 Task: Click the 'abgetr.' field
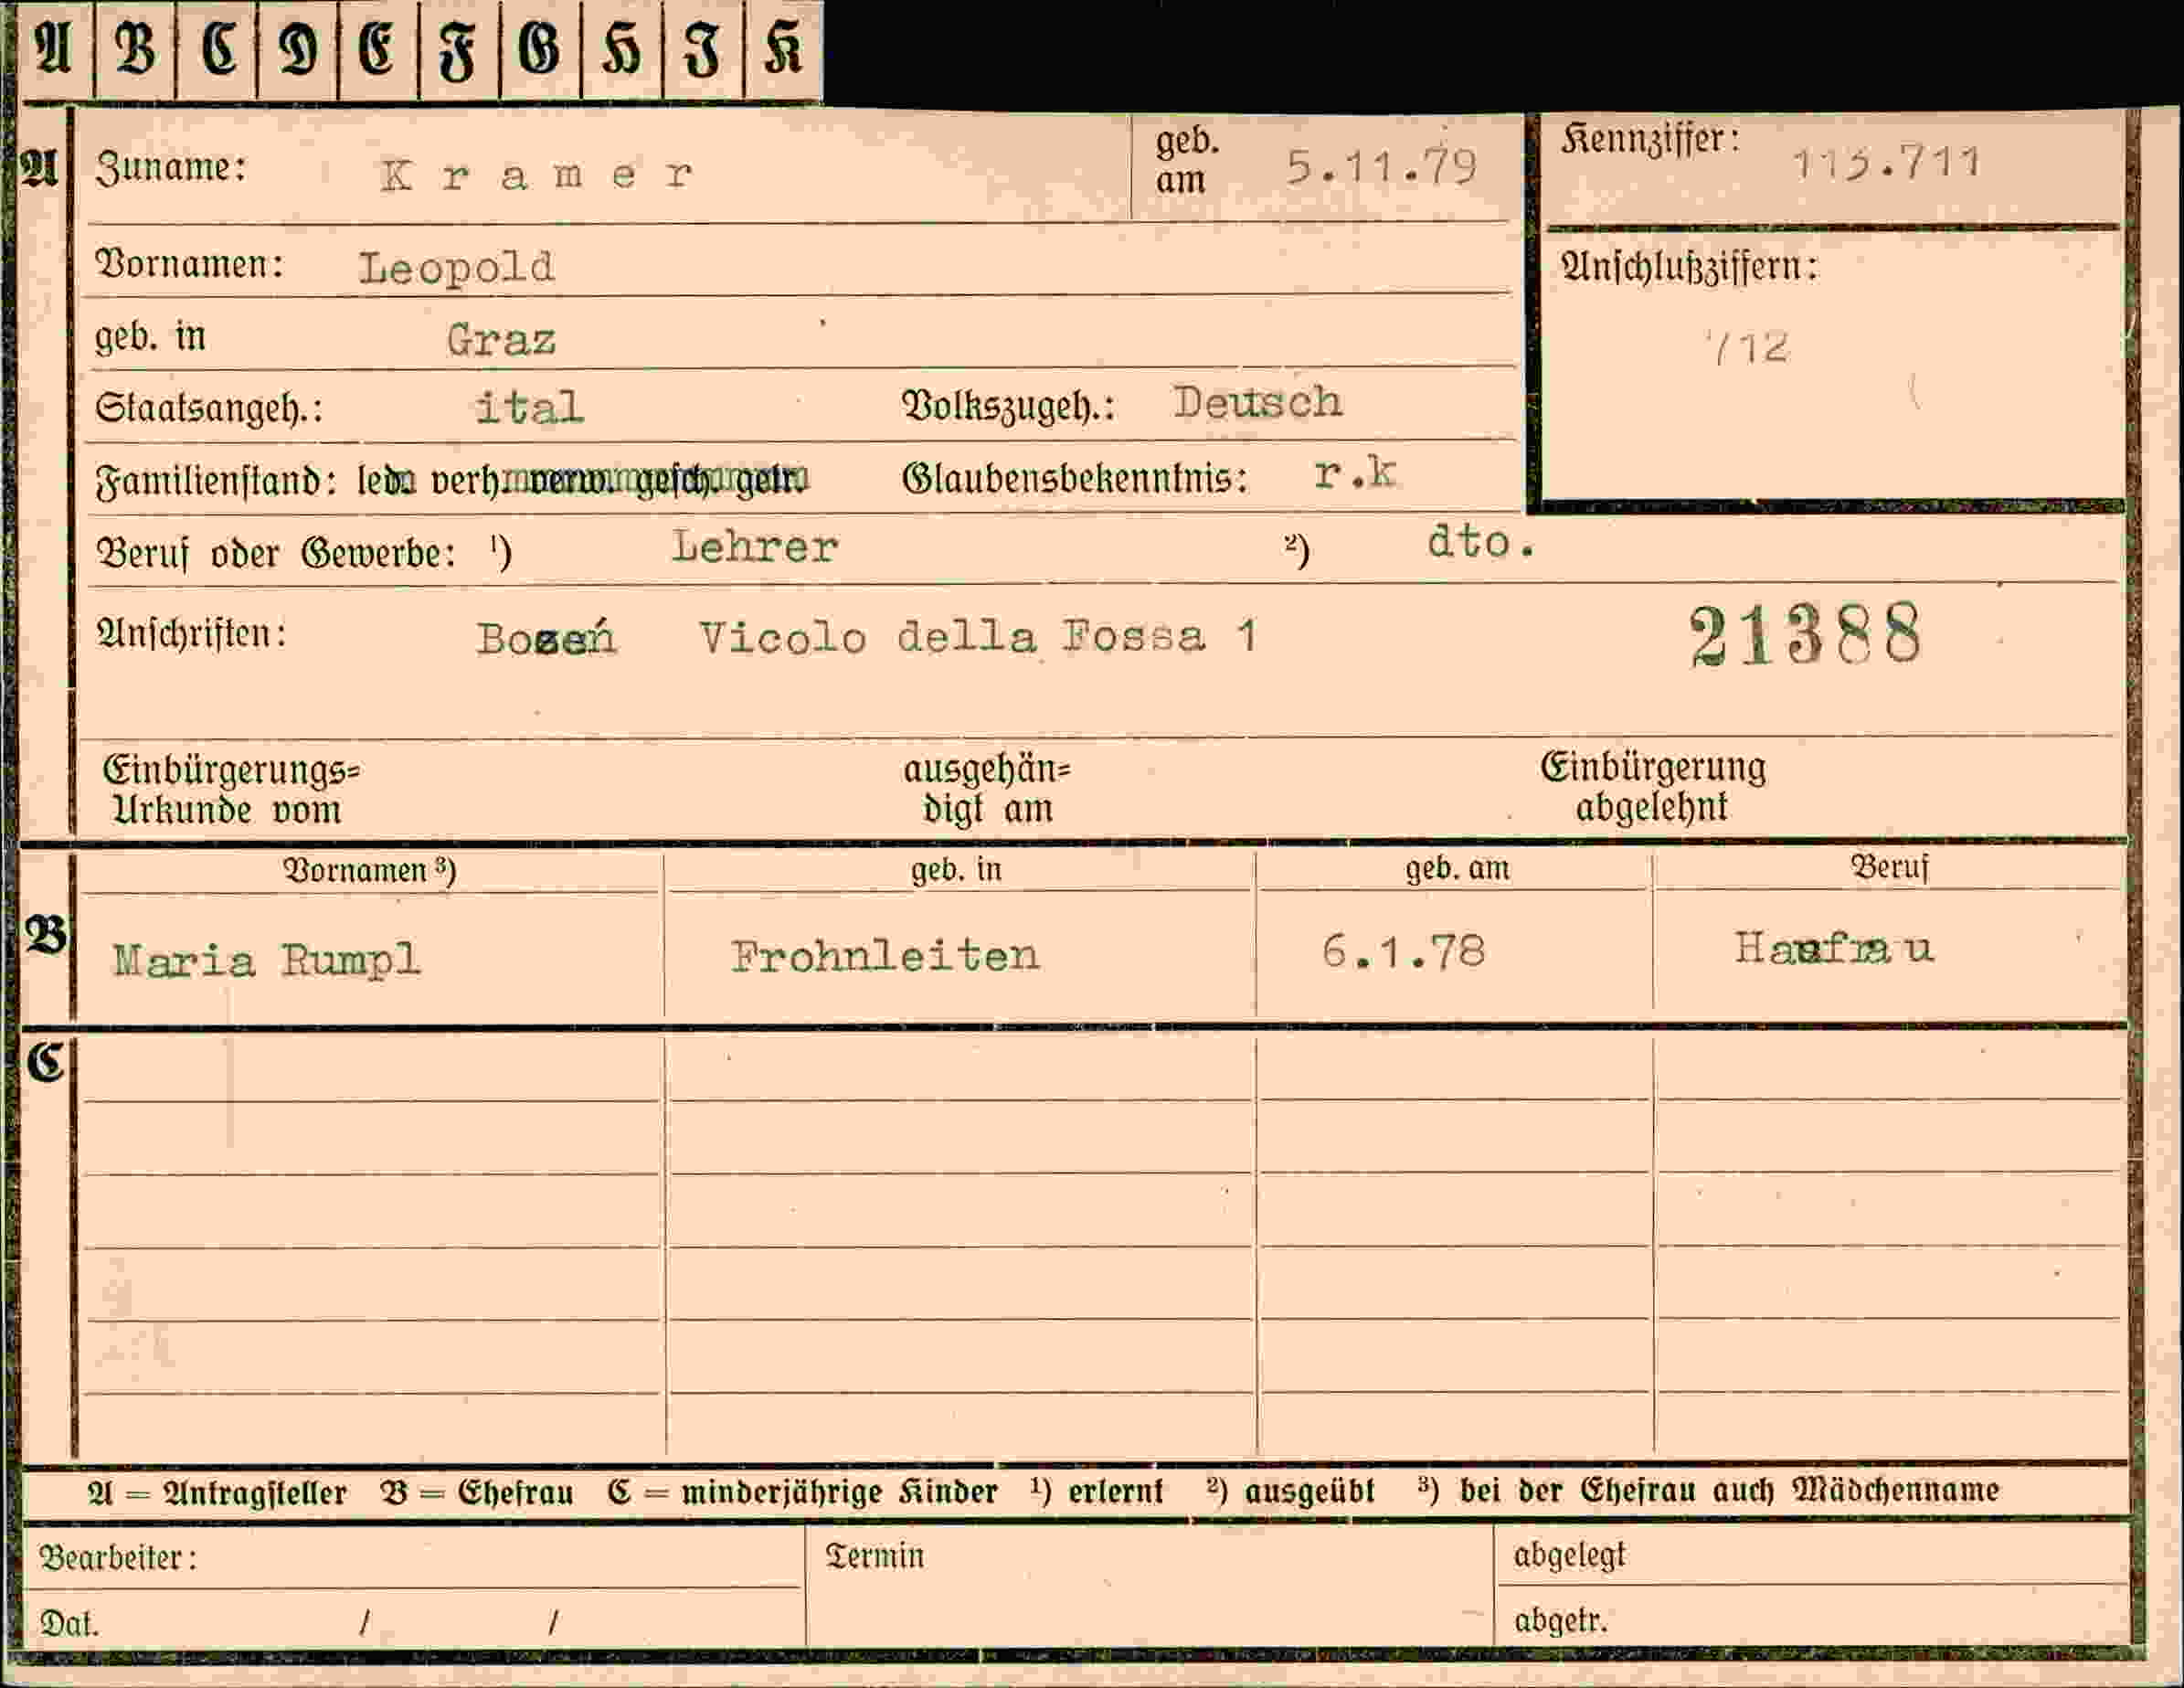[1812, 1615]
